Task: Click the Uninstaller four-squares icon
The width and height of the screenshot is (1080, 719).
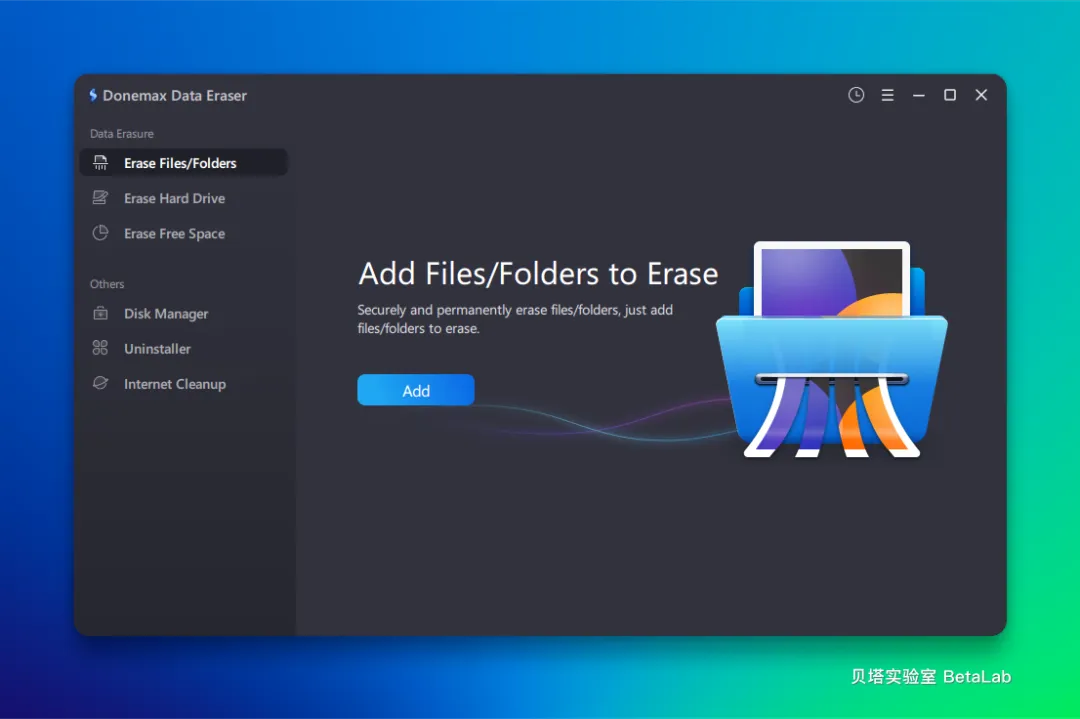Action: click(101, 348)
